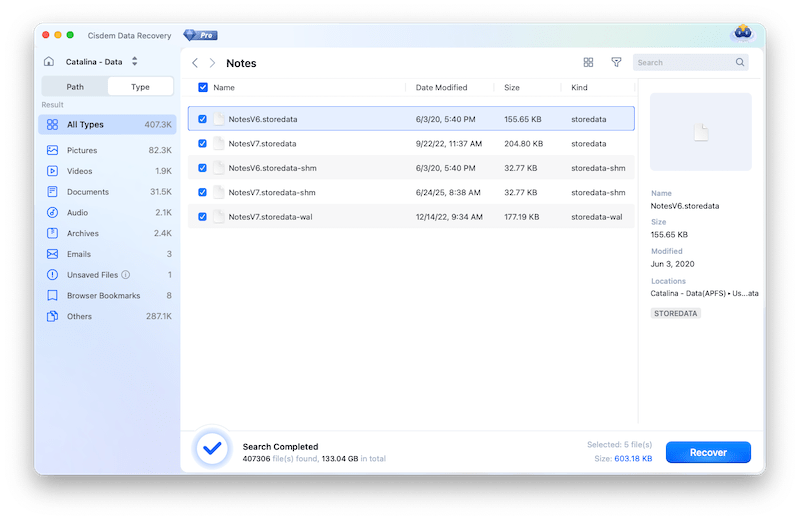Click the Recover button
The image size is (800, 520).
(x=708, y=452)
